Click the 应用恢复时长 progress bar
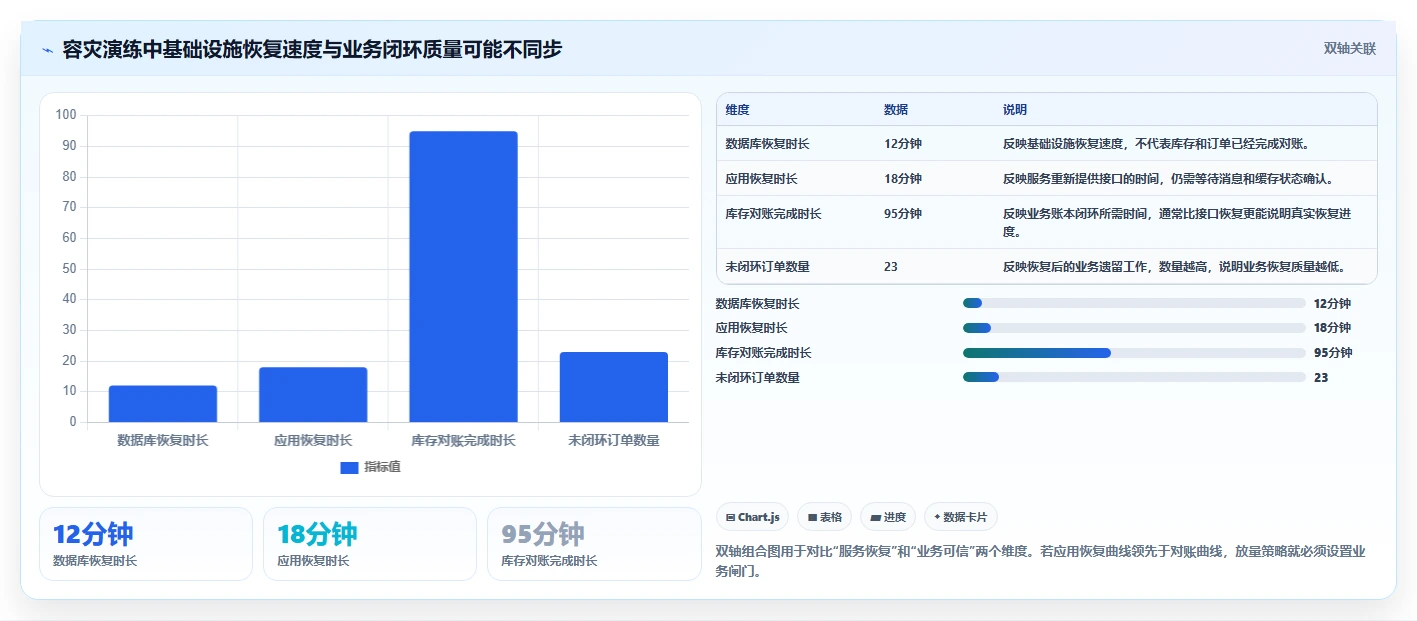1417x621 pixels. [x=1134, y=328]
